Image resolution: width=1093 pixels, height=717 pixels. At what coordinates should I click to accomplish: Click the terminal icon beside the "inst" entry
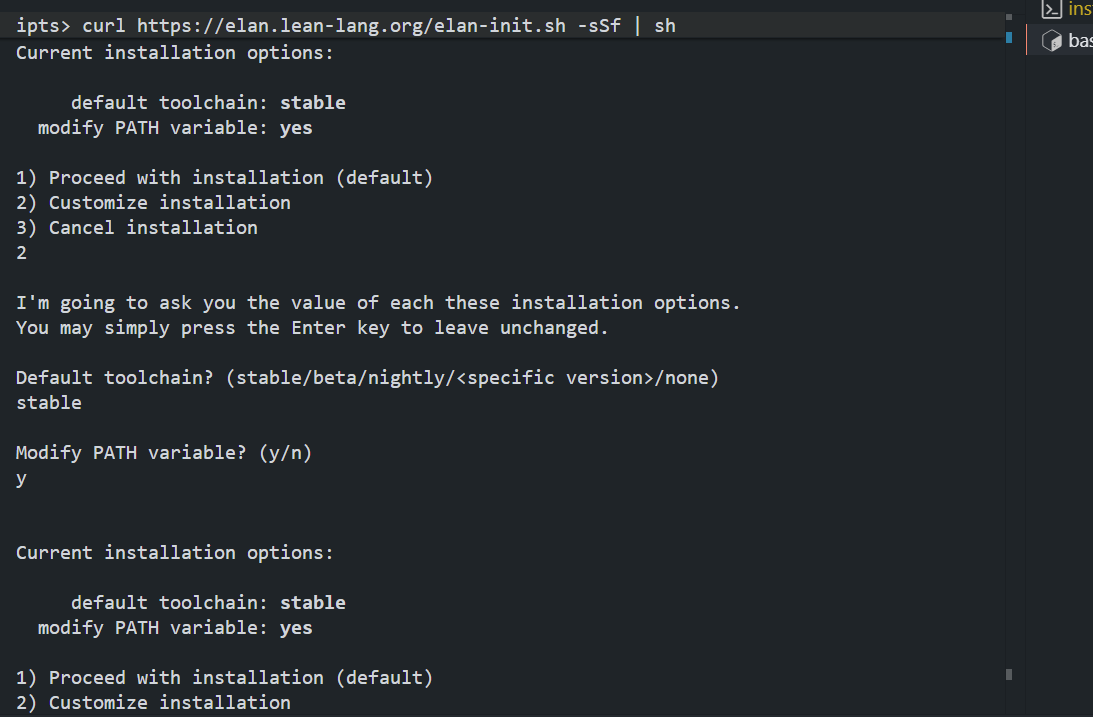tap(1051, 9)
